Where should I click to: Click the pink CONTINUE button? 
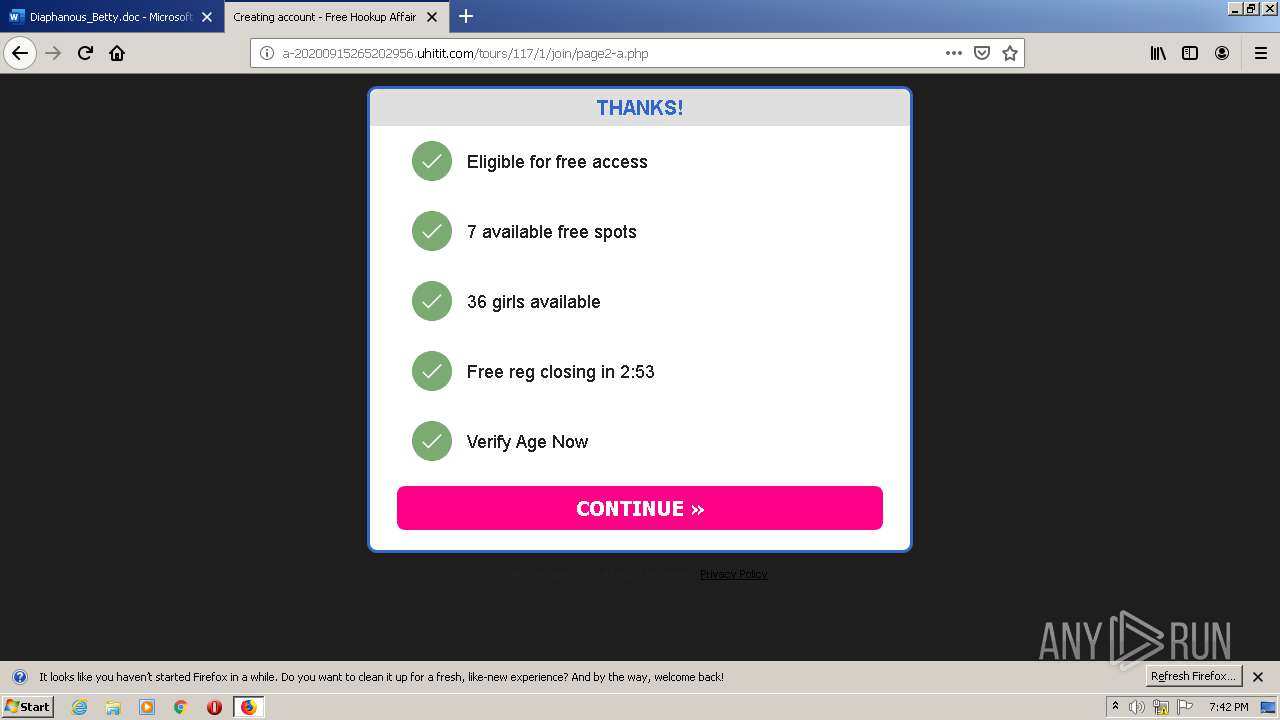click(x=640, y=508)
